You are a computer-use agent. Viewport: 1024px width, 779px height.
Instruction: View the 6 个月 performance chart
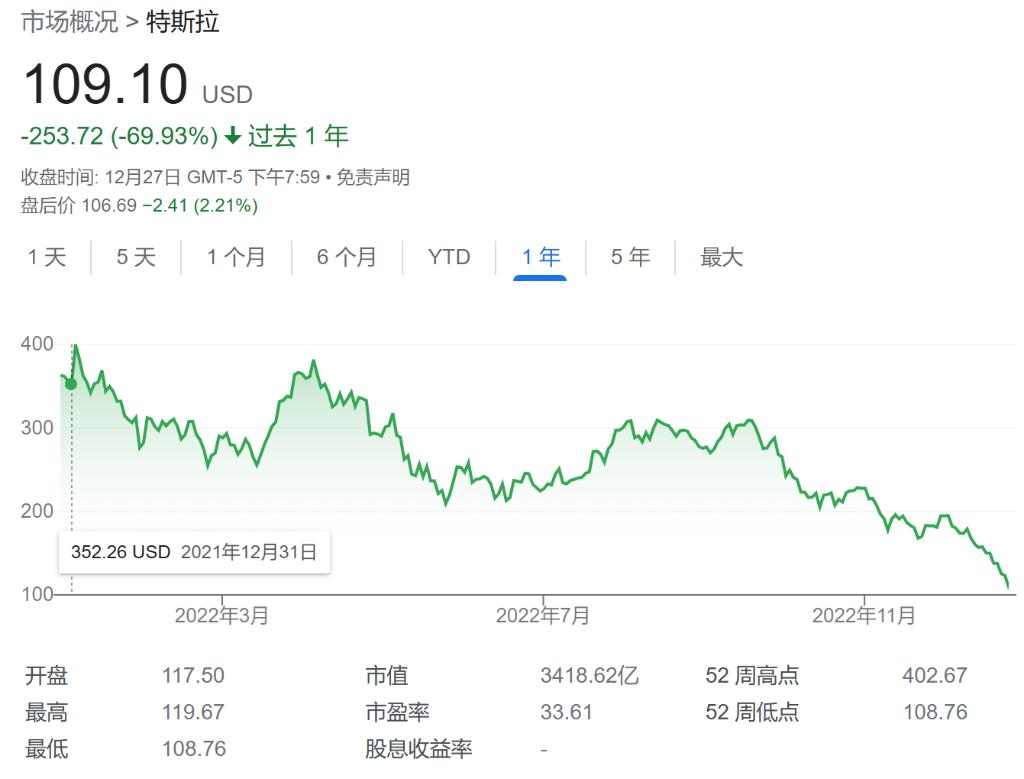(x=345, y=257)
